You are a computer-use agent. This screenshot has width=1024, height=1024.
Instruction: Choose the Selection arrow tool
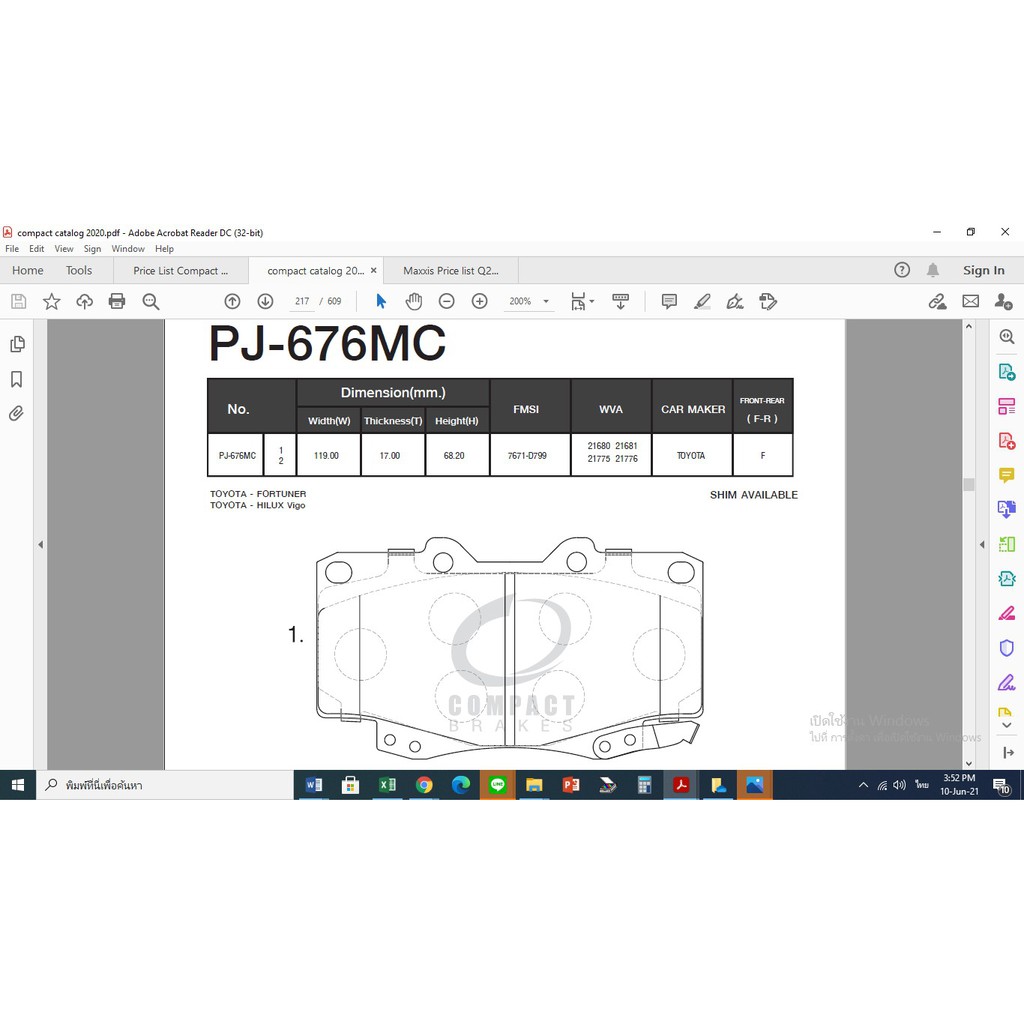(381, 301)
